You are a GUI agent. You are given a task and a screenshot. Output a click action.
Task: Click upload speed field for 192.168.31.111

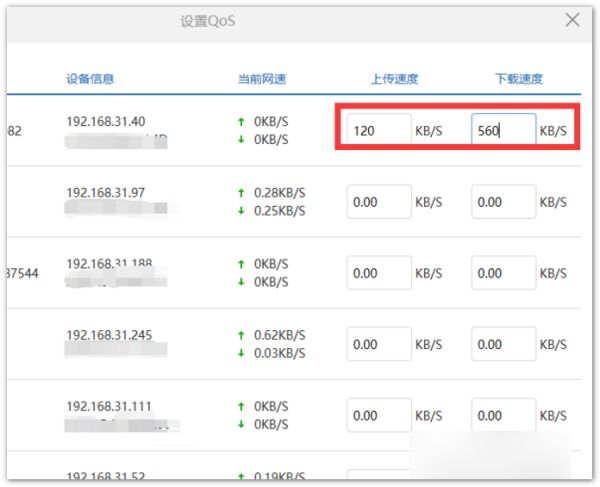pos(379,415)
